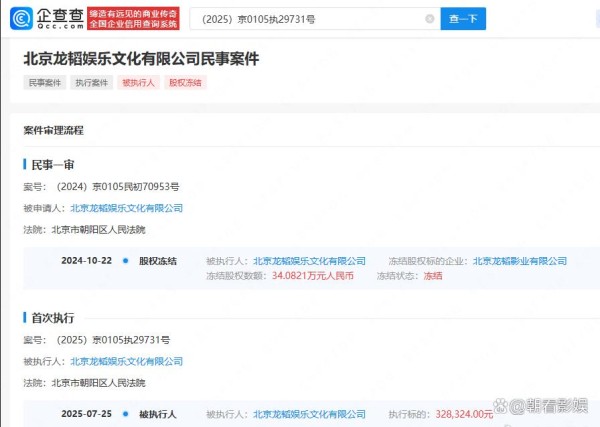Open 北京龙韬娱乐文化有限公司 link under 被申请人
This screenshot has height=427, width=600.
(x=127, y=208)
